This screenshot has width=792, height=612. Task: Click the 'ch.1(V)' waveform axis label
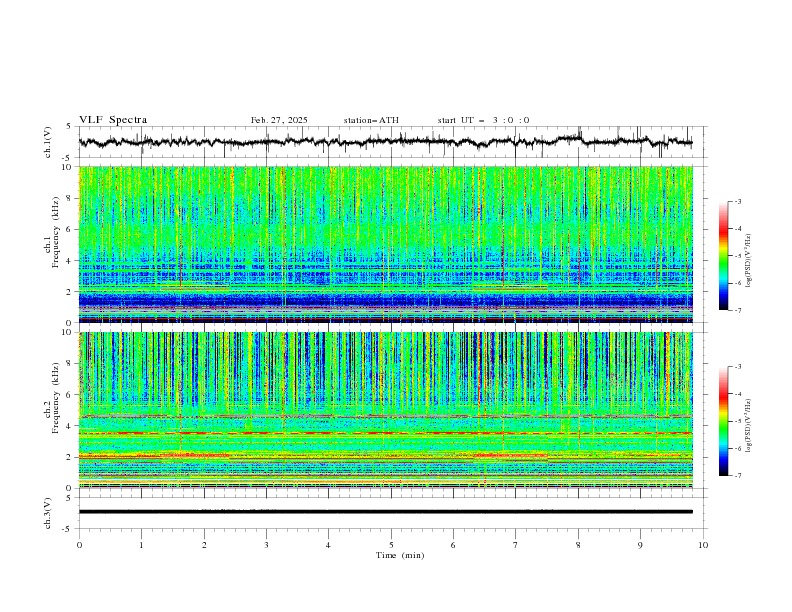48,142
